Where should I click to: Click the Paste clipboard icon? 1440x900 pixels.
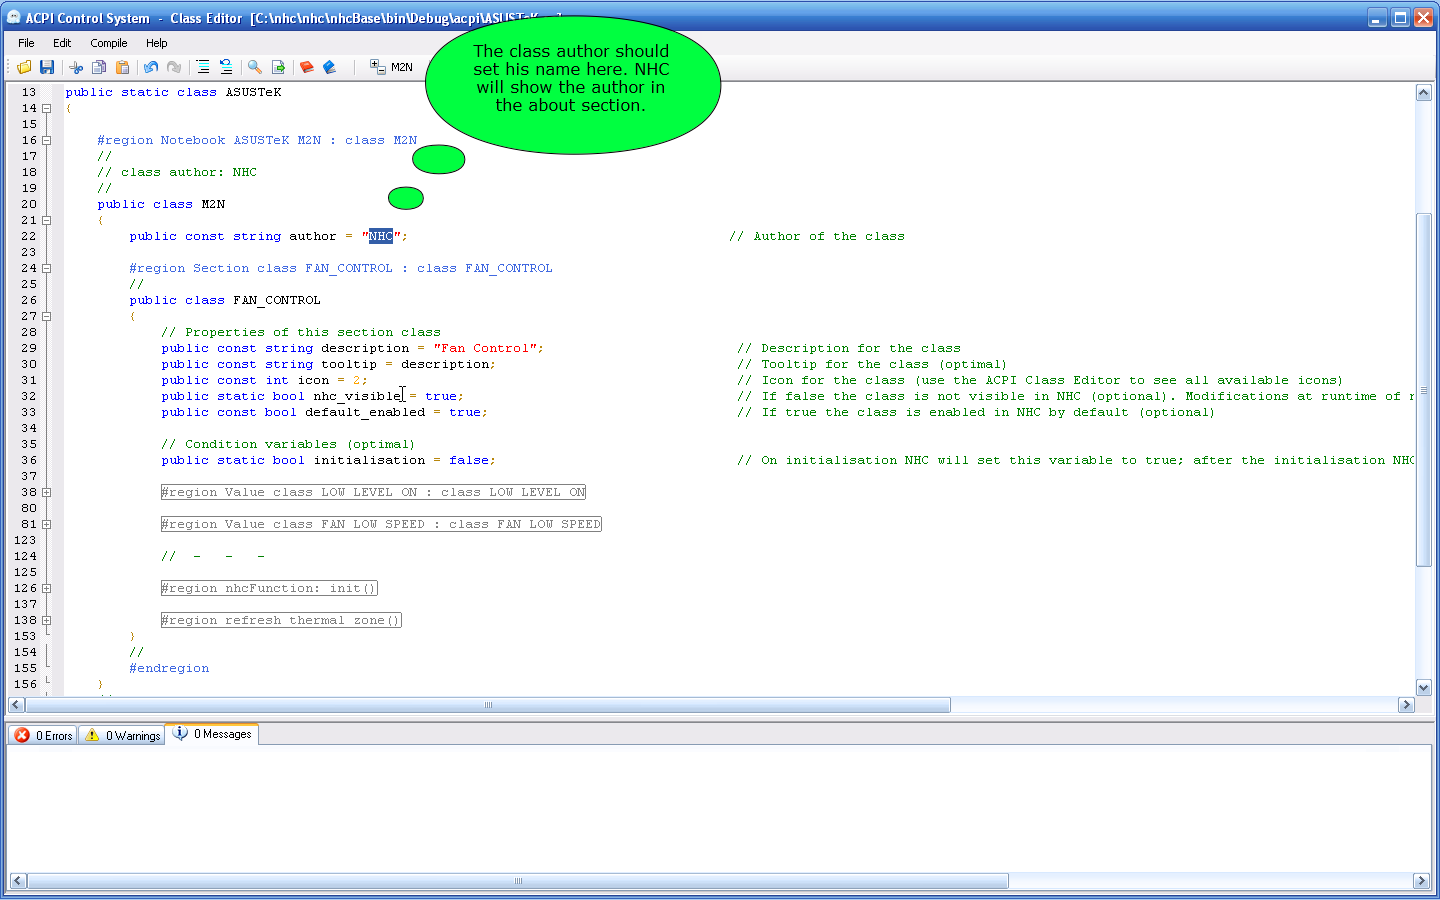coord(122,67)
